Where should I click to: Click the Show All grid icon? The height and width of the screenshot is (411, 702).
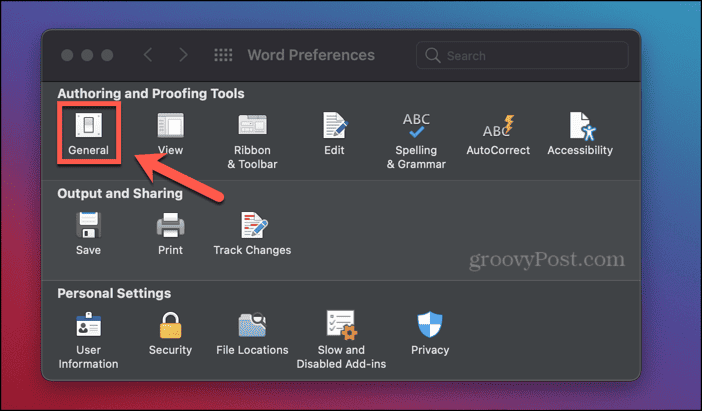[223, 55]
